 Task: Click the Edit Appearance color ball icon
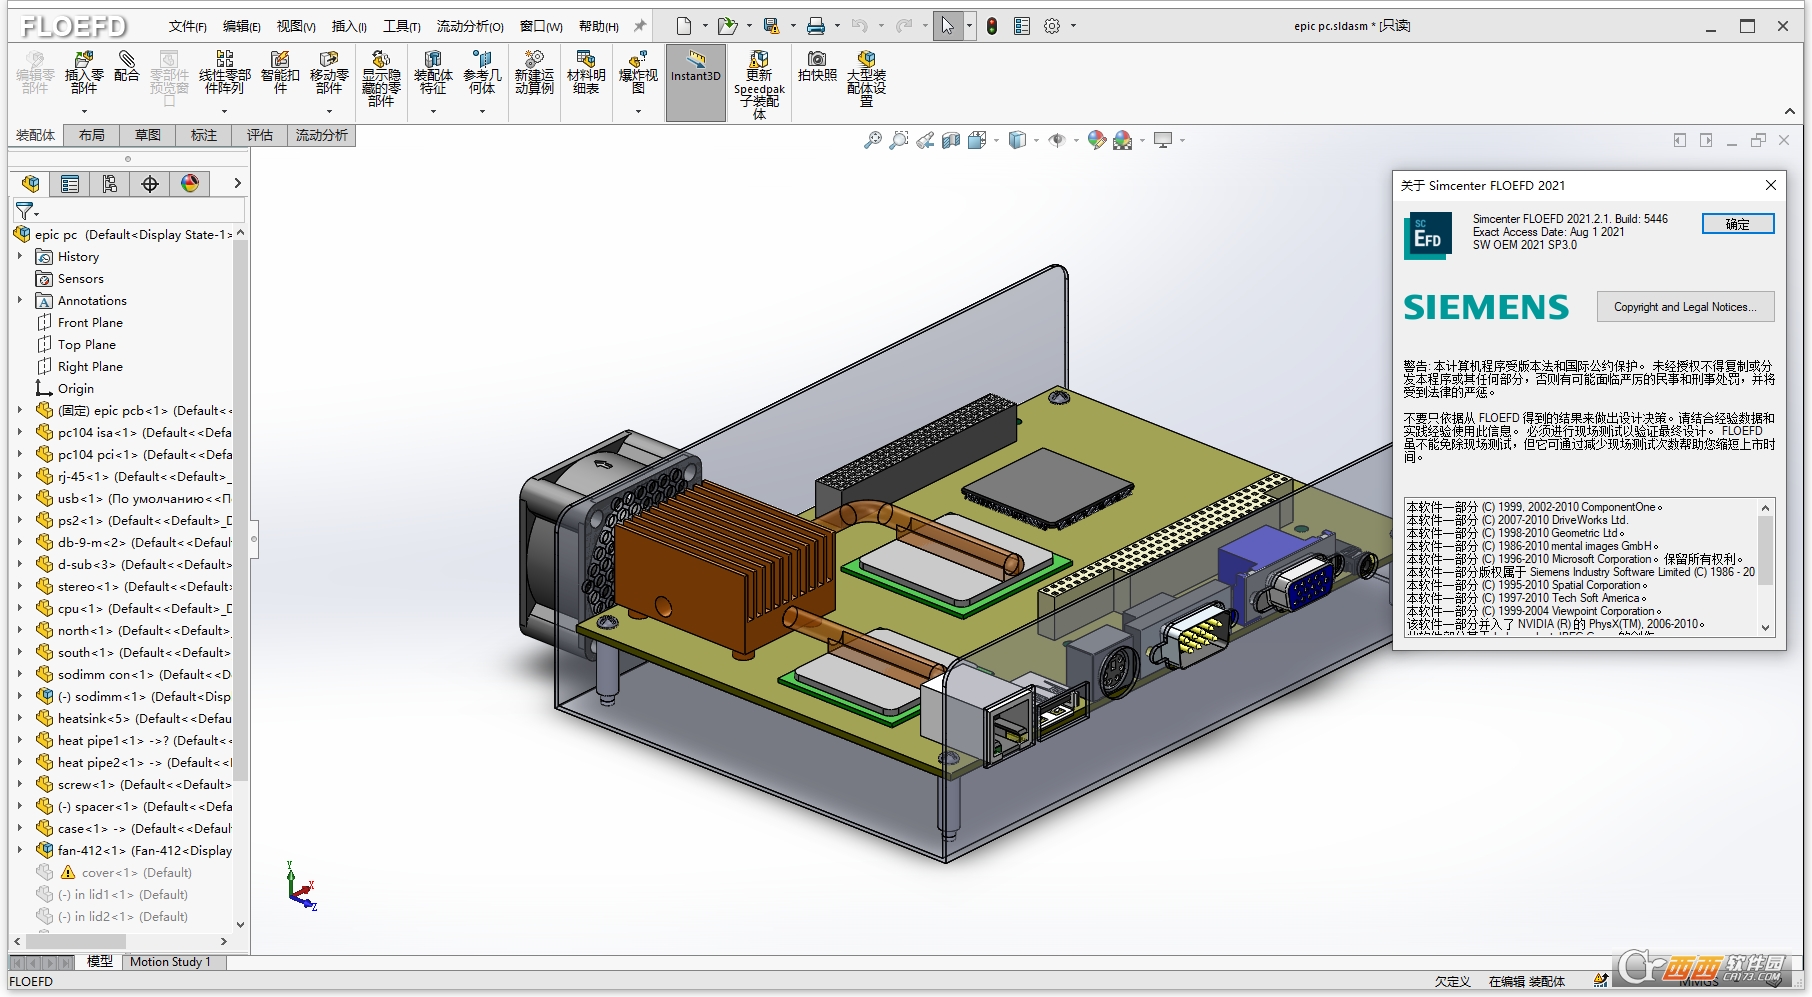pyautogui.click(x=1097, y=140)
